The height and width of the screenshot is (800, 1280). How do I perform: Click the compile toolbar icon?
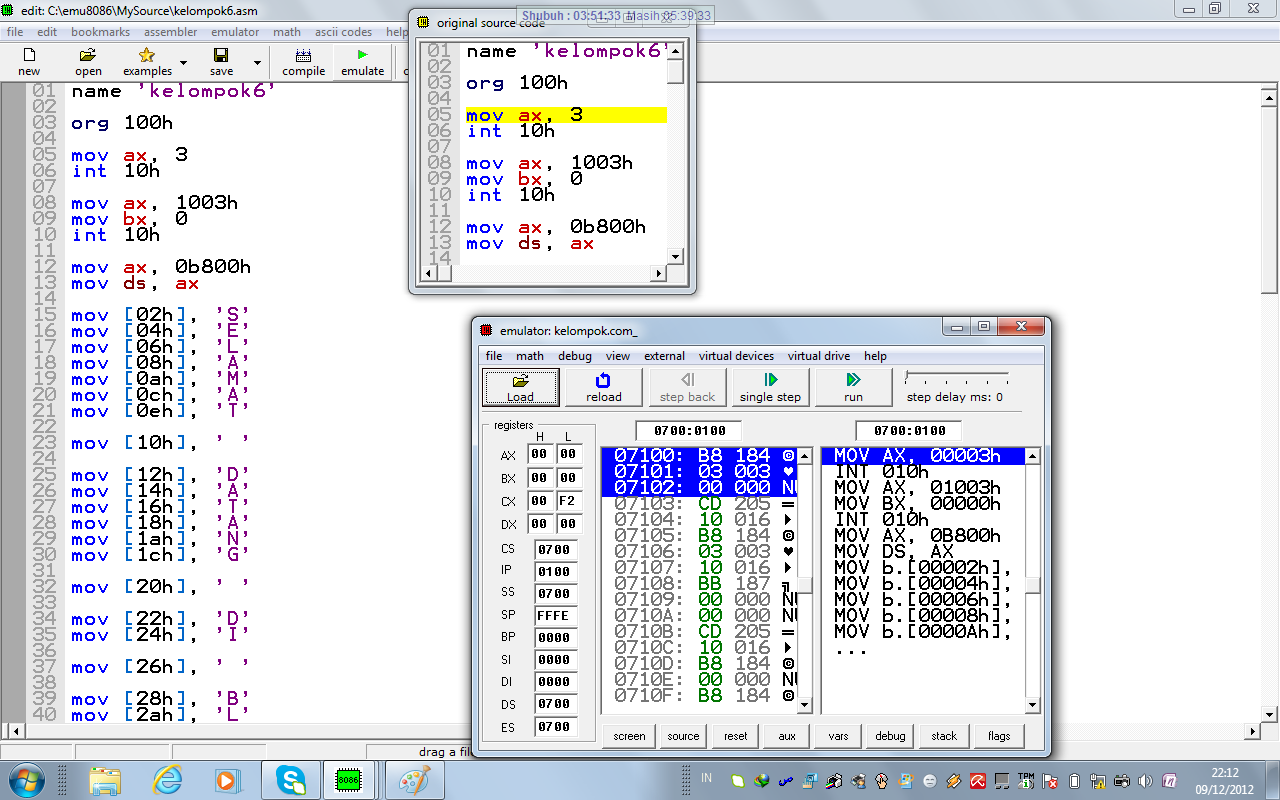point(303,56)
